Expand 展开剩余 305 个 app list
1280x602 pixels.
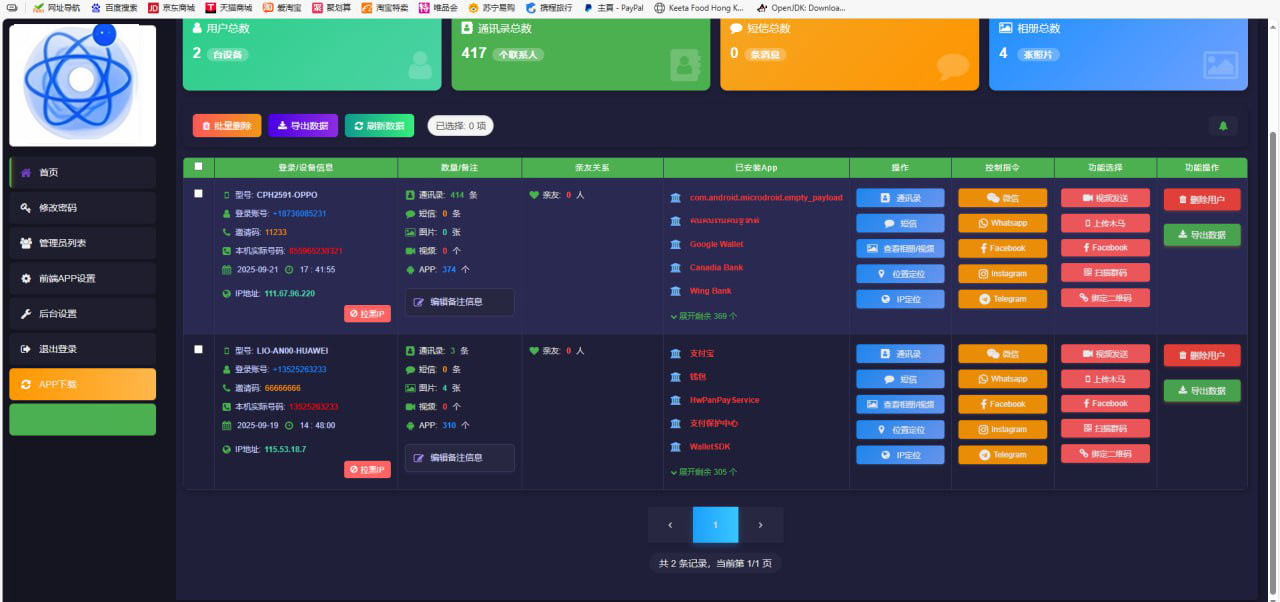704,472
